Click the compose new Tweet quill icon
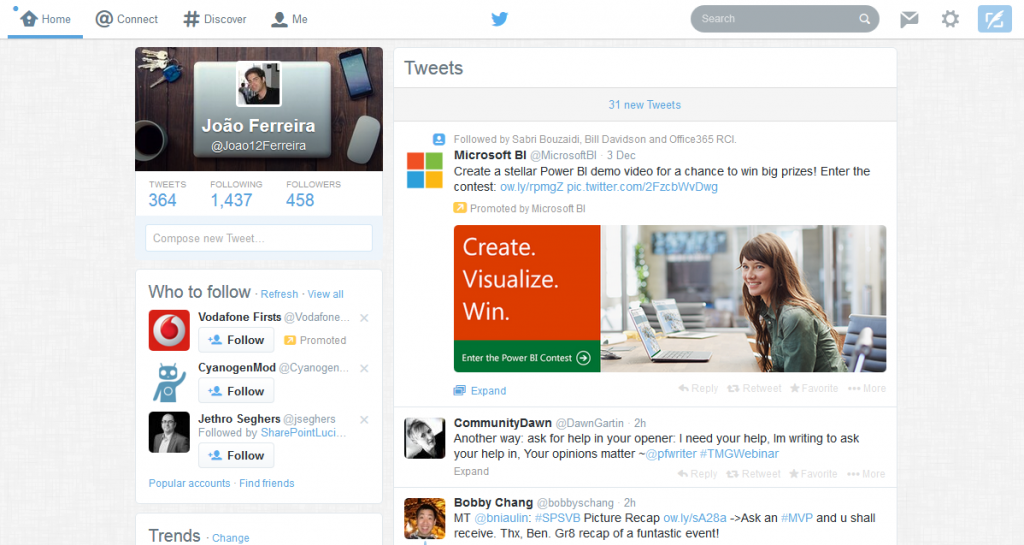The width and height of the screenshot is (1024, 545). click(x=994, y=19)
